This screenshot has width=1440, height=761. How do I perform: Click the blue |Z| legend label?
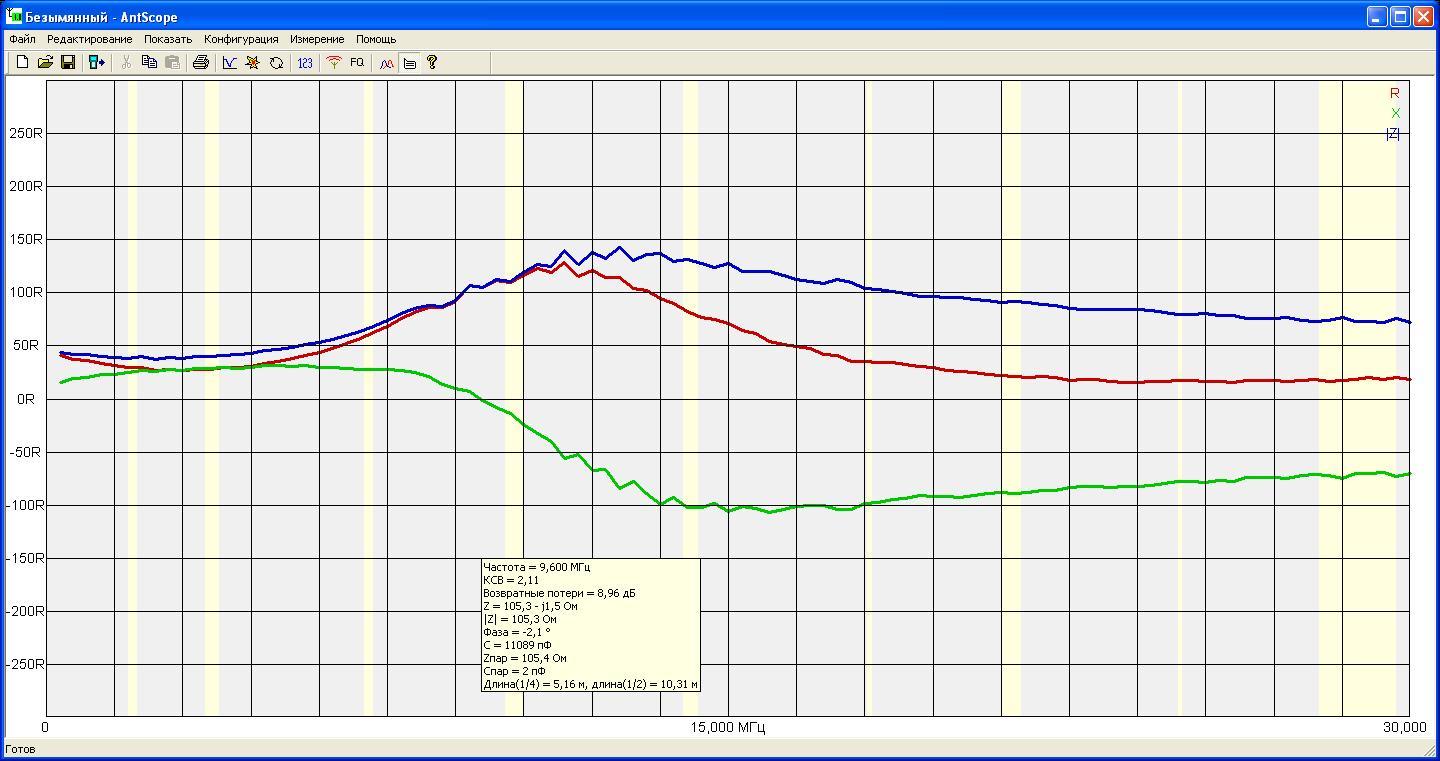click(1393, 134)
